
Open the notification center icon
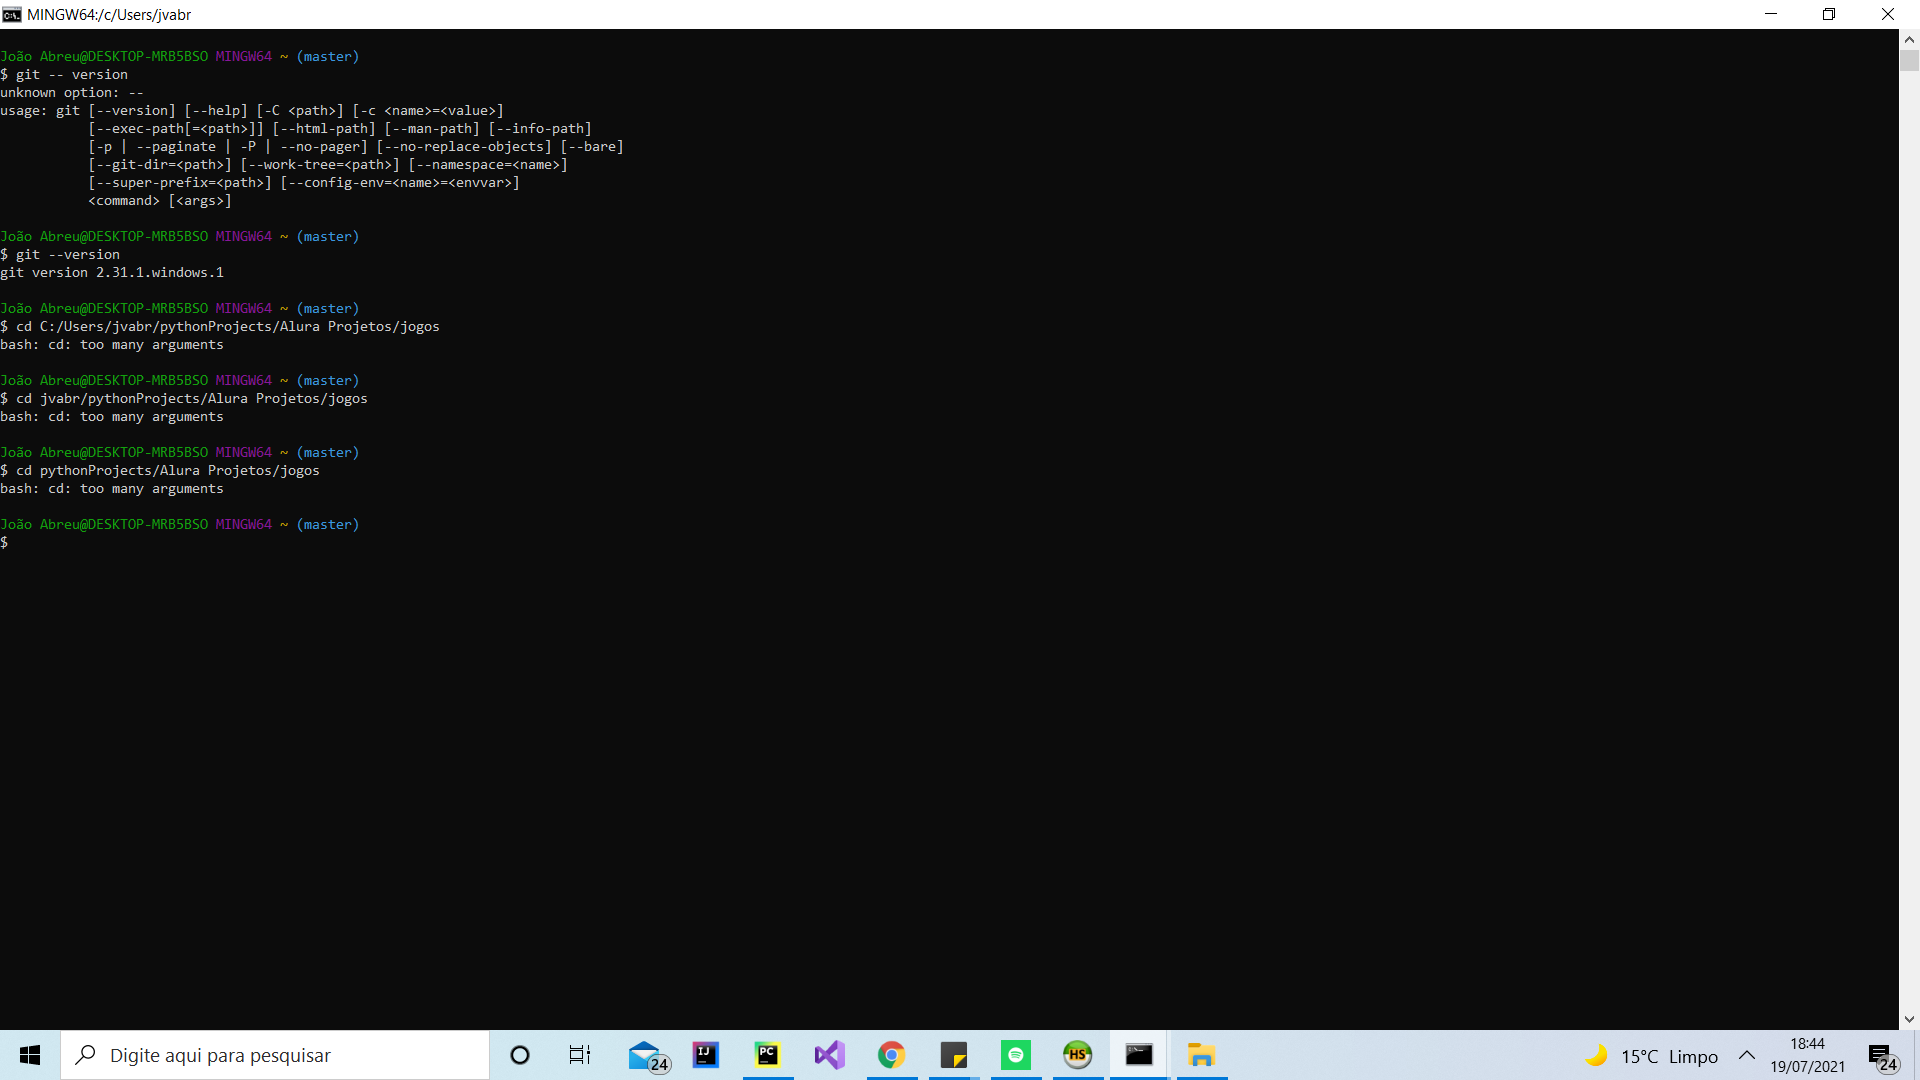pos(1882,1055)
